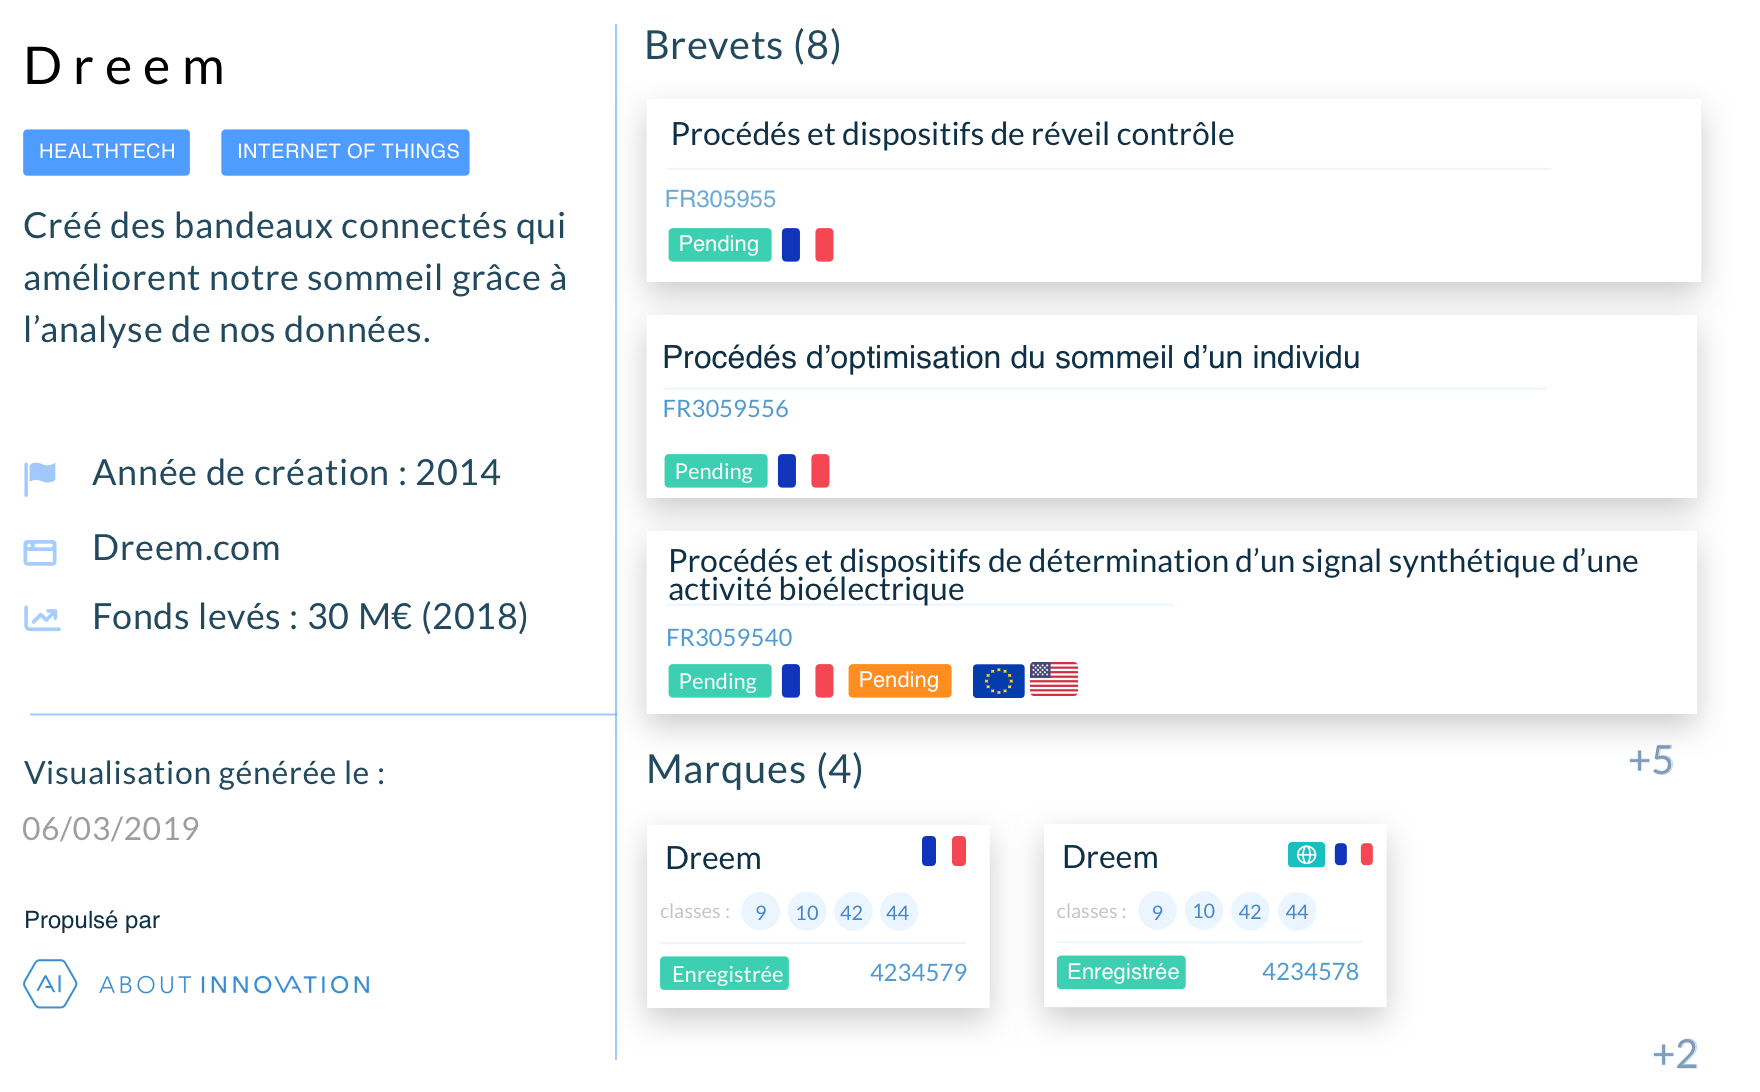Click the European Union flag on patent FR3059540
The height and width of the screenshot is (1092, 1760).
998,681
